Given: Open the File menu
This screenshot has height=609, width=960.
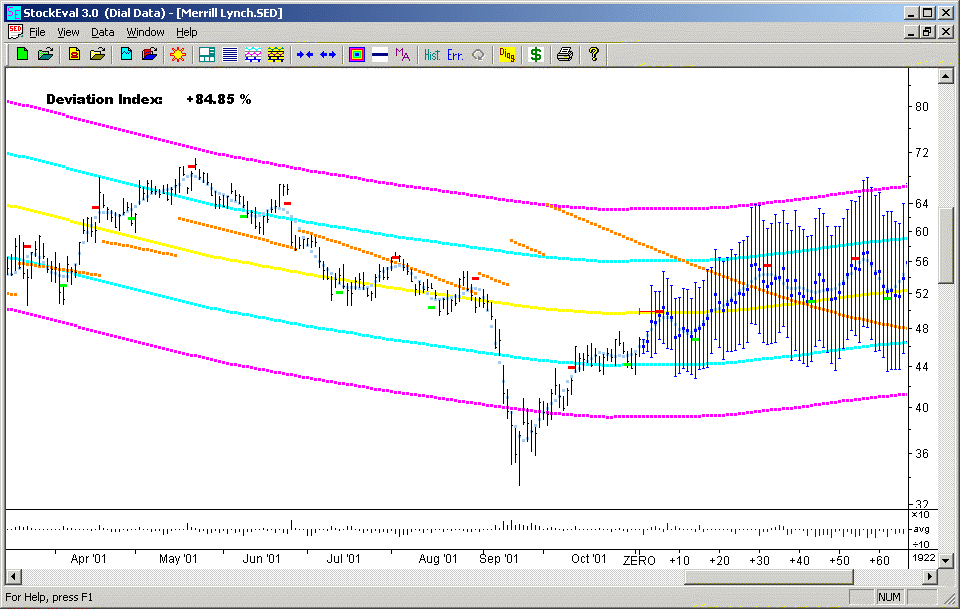Looking at the screenshot, I should 37,32.
